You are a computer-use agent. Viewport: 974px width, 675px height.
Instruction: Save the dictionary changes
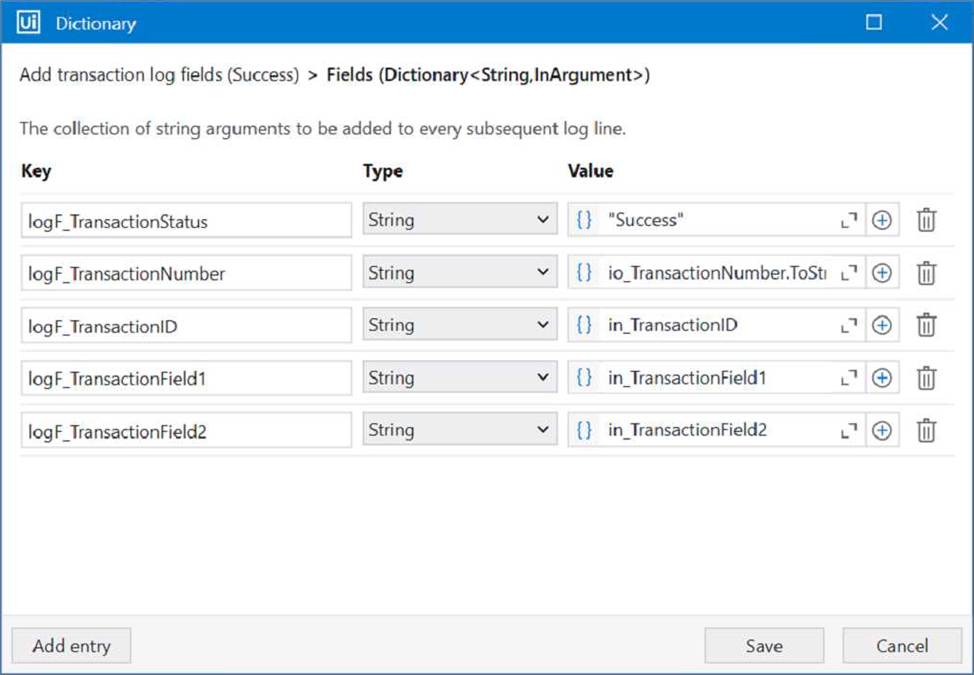[764, 646]
